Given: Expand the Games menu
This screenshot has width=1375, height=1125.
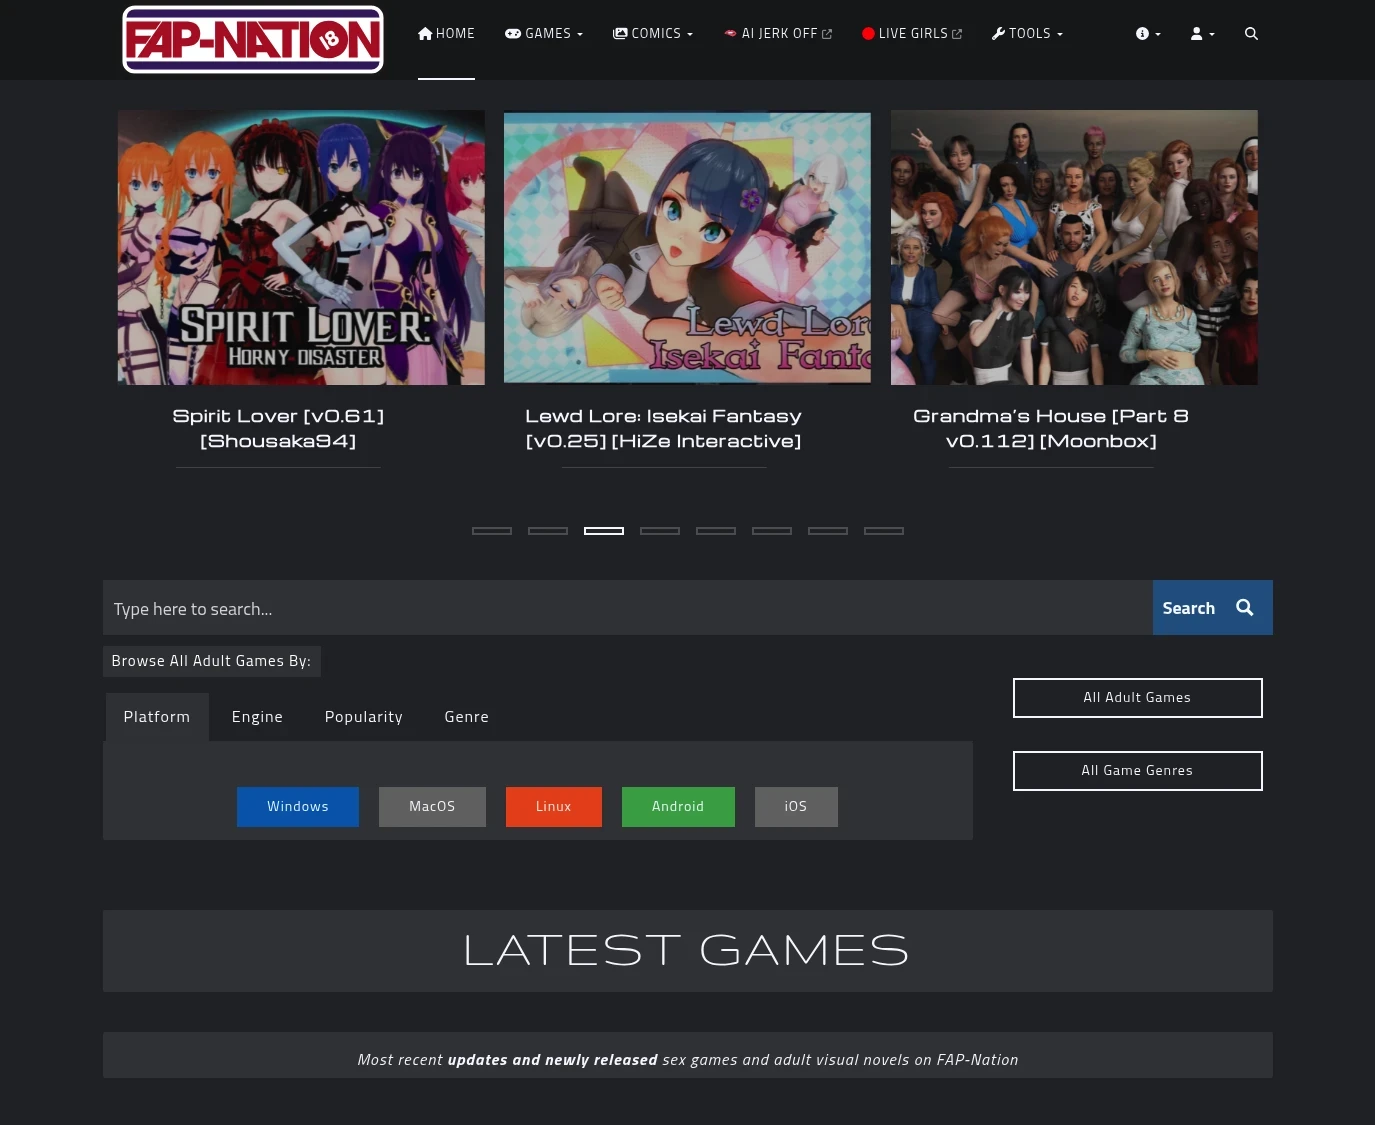Looking at the screenshot, I should (543, 34).
